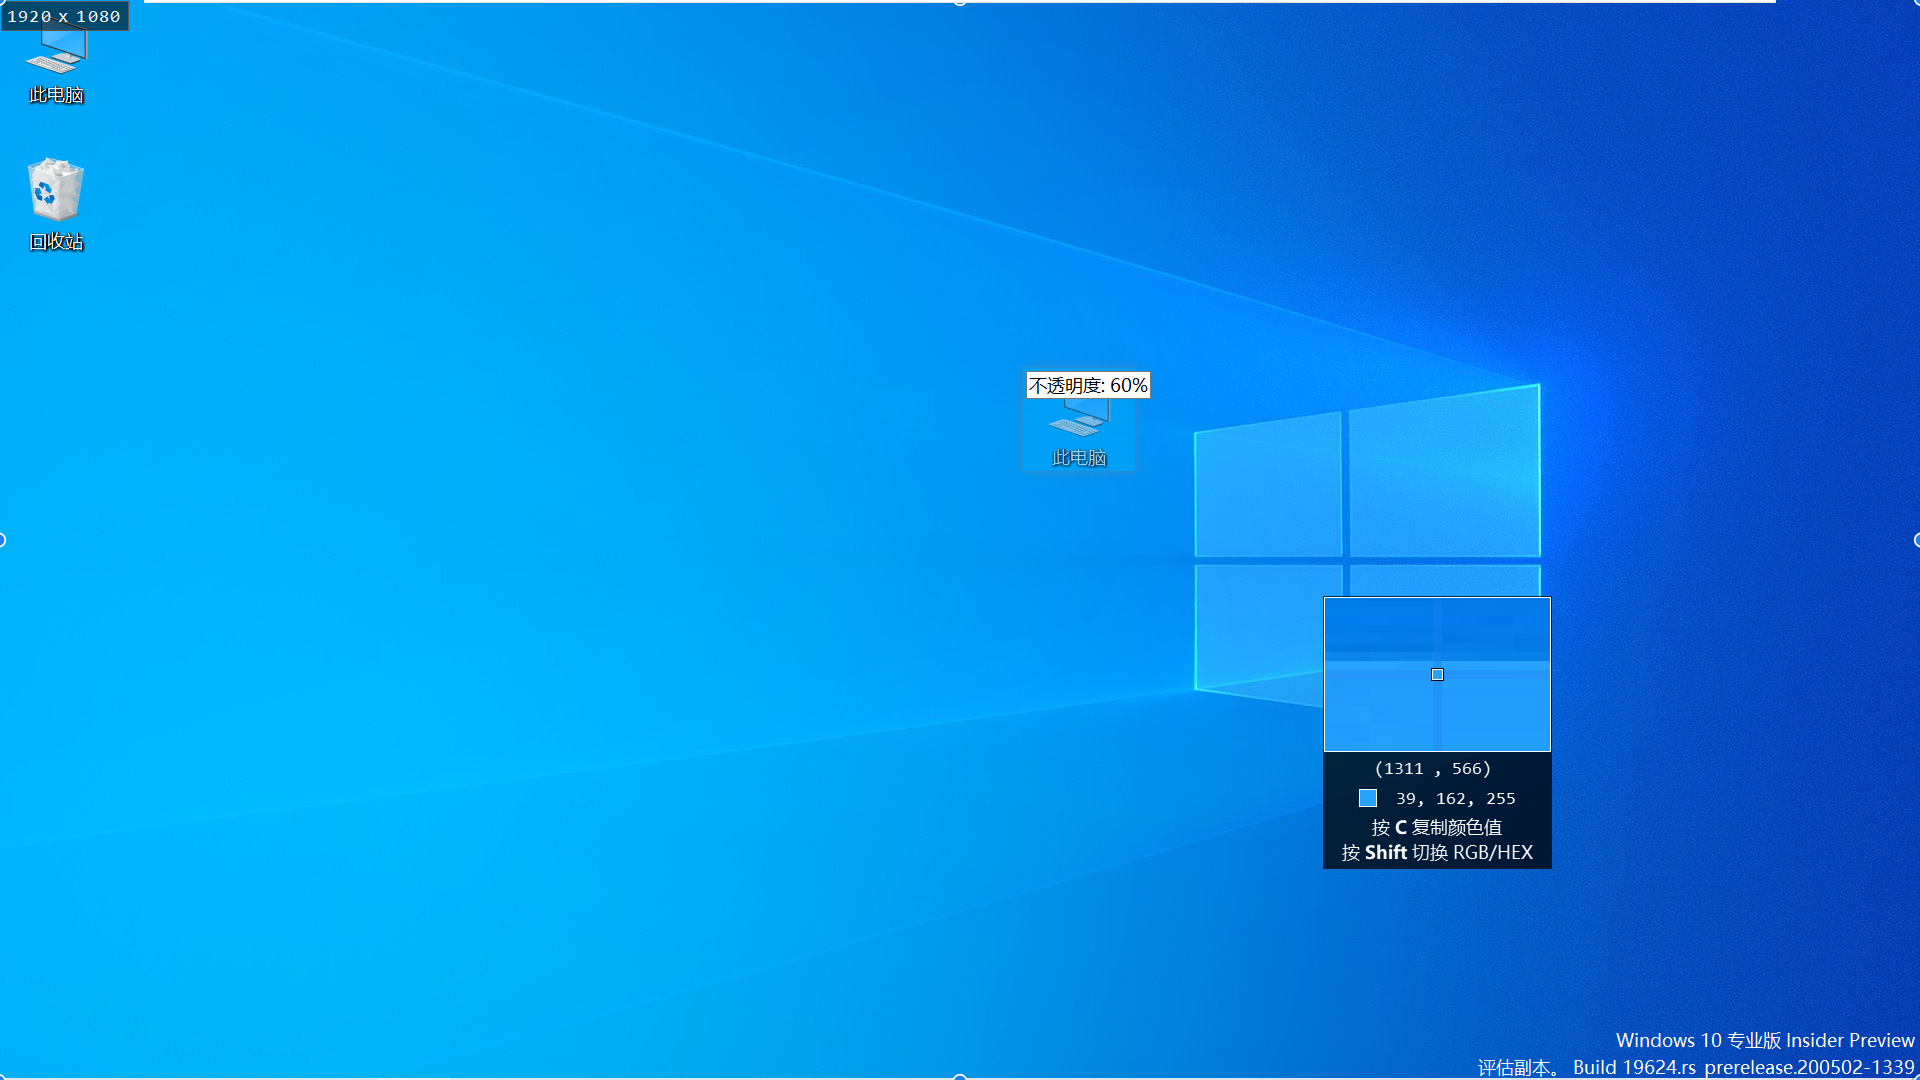Click the 按 Shift 切换 RGB/HEX hint text
1920x1080 pixels.
click(1437, 852)
